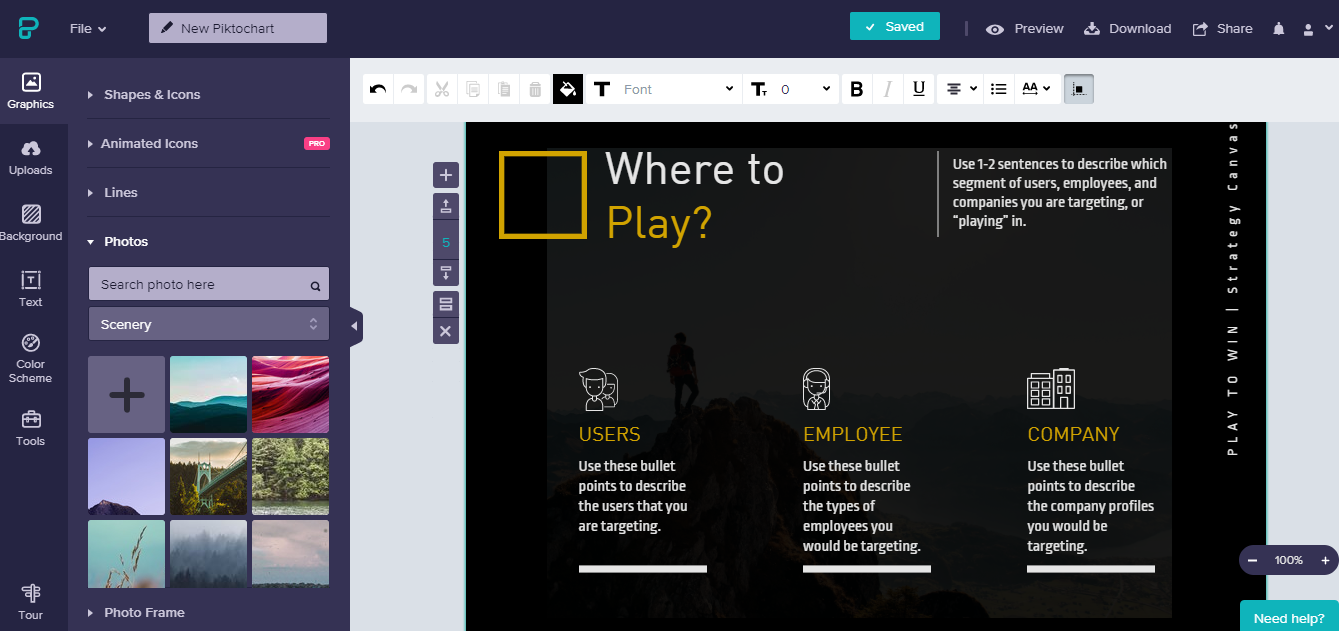This screenshot has height=631, width=1339.
Task: Add a new block with plus button
Action: (446, 175)
